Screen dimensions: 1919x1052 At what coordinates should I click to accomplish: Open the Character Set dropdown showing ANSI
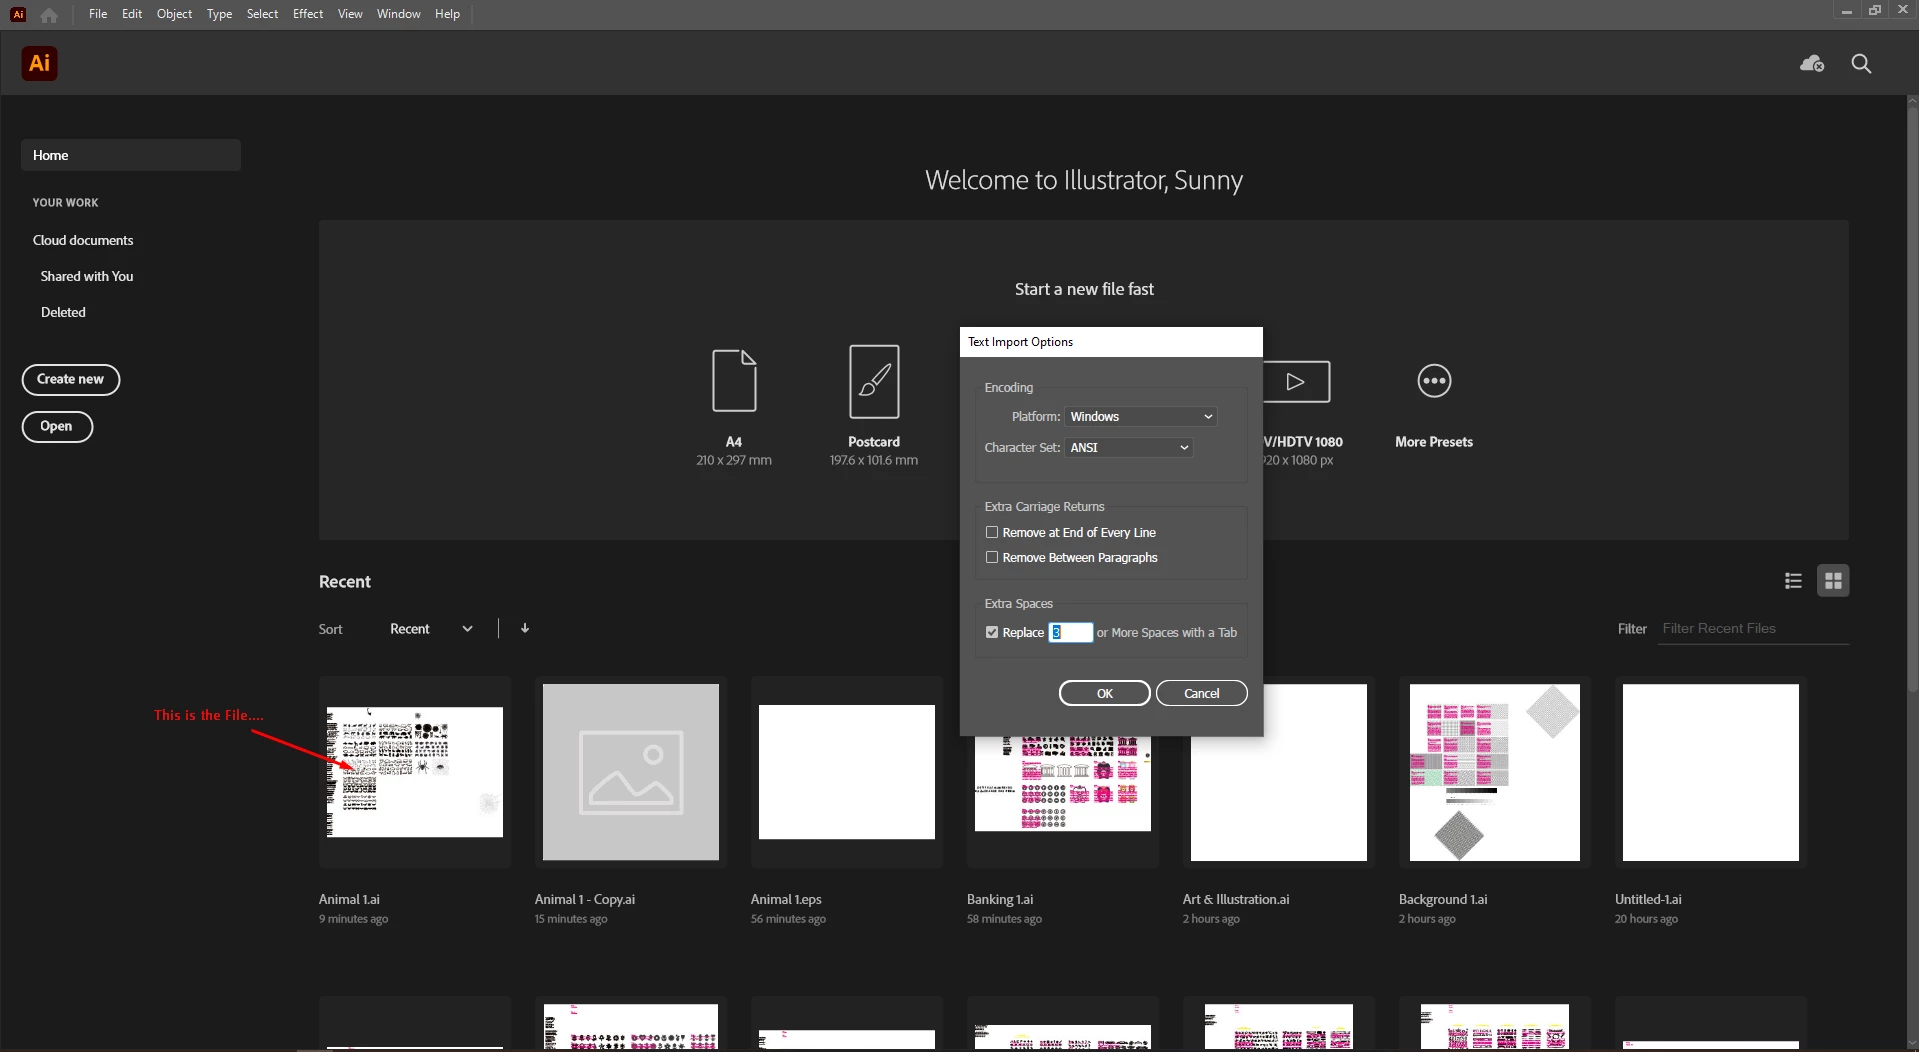click(1128, 447)
